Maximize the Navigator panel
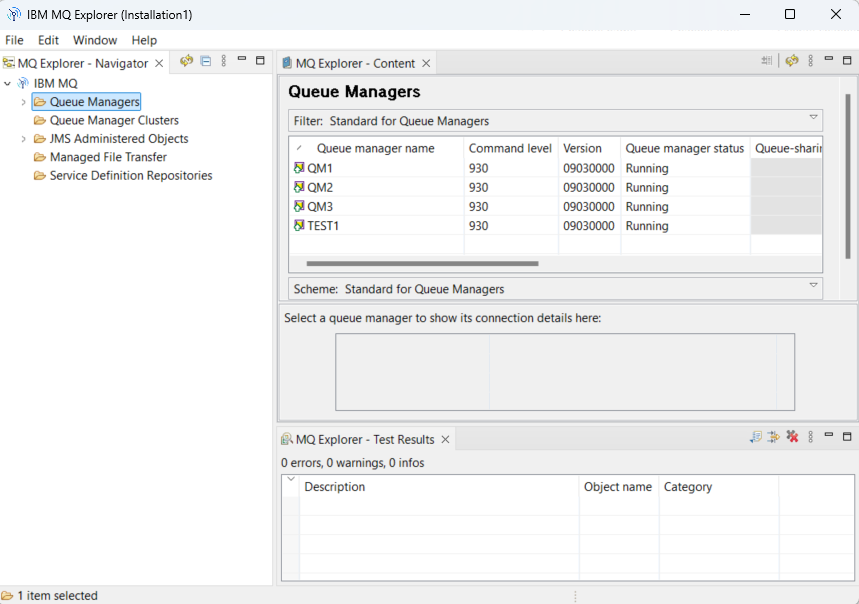This screenshot has width=859, height=604. (x=260, y=61)
